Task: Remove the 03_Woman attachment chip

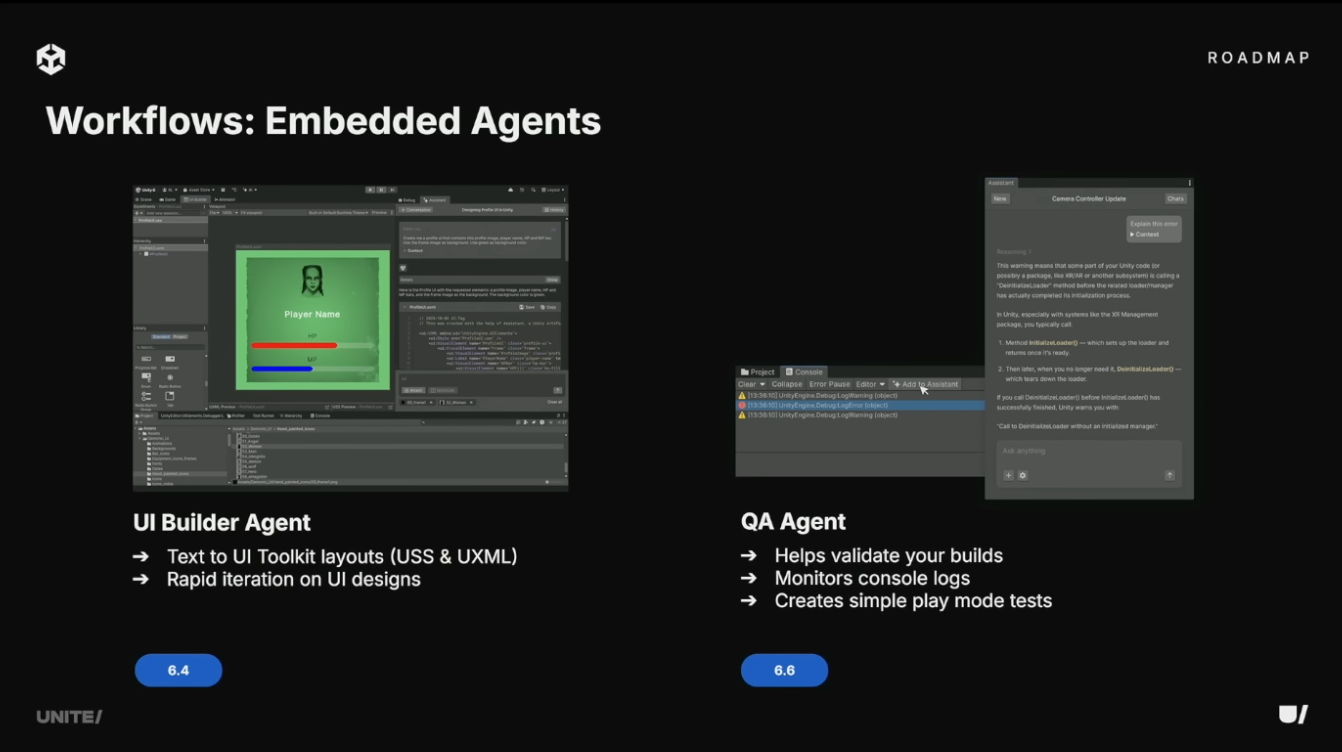Action: [471, 402]
